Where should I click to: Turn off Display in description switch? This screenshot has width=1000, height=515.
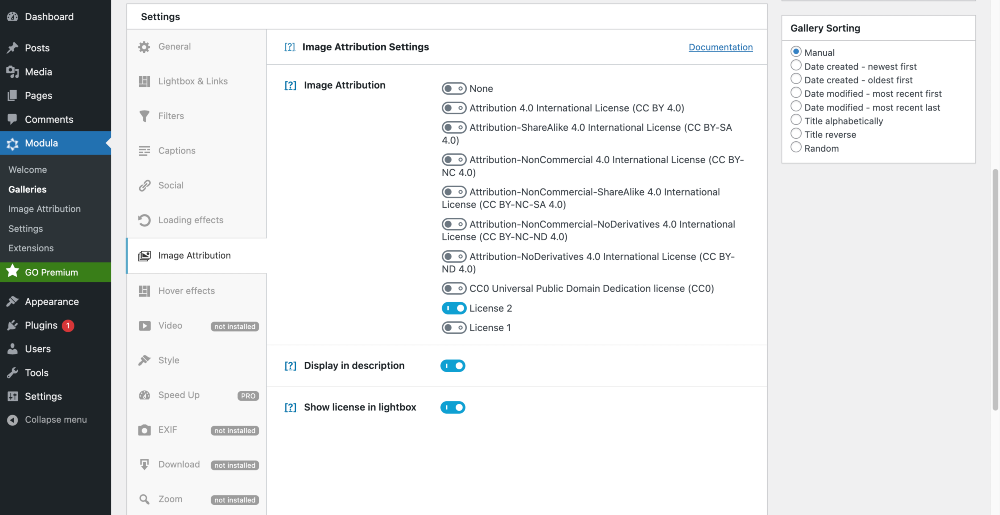click(x=453, y=366)
